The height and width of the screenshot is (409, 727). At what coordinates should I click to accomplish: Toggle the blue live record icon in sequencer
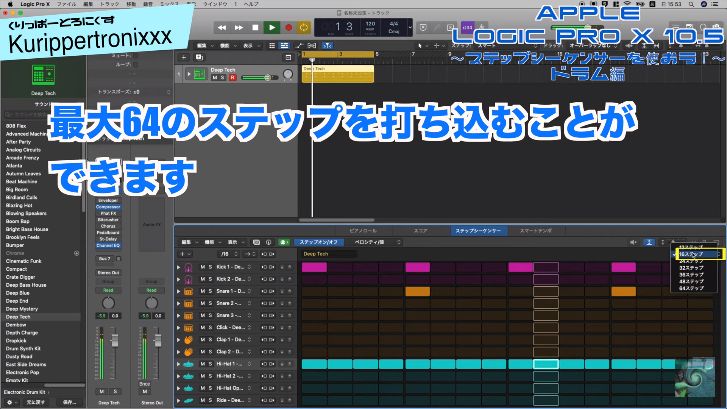point(649,243)
